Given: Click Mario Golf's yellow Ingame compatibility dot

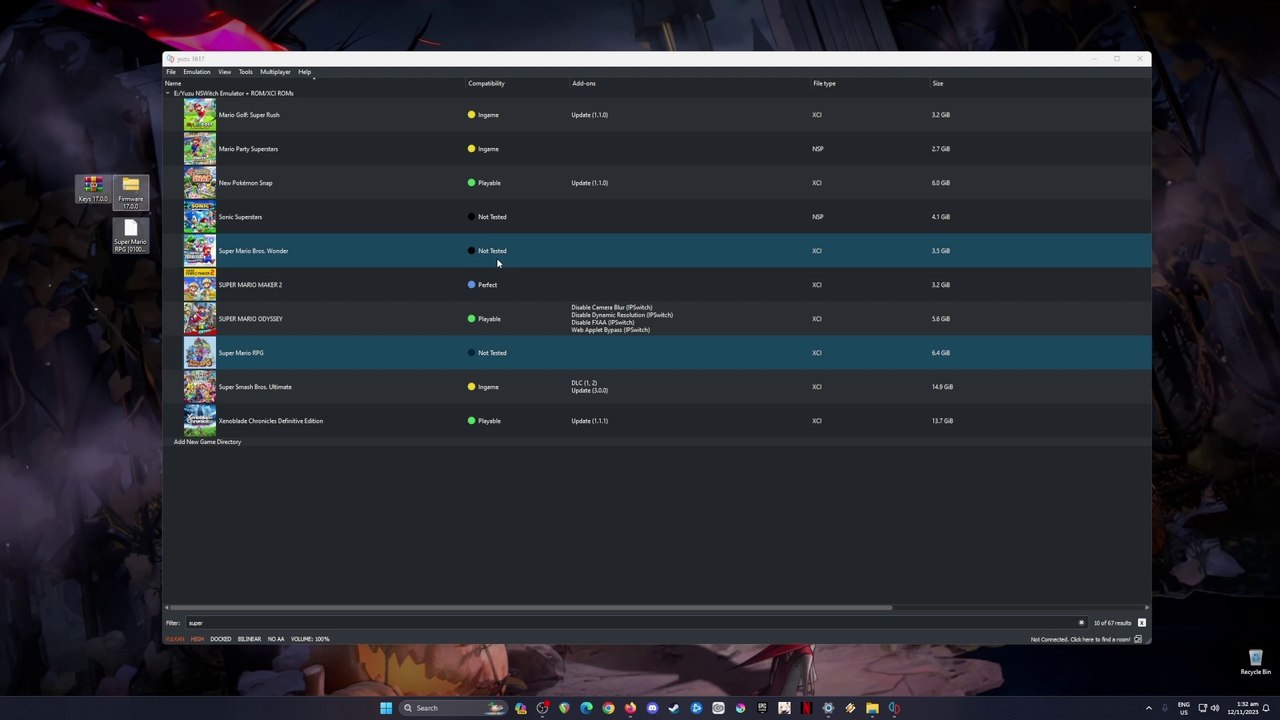Looking at the screenshot, I should (471, 115).
